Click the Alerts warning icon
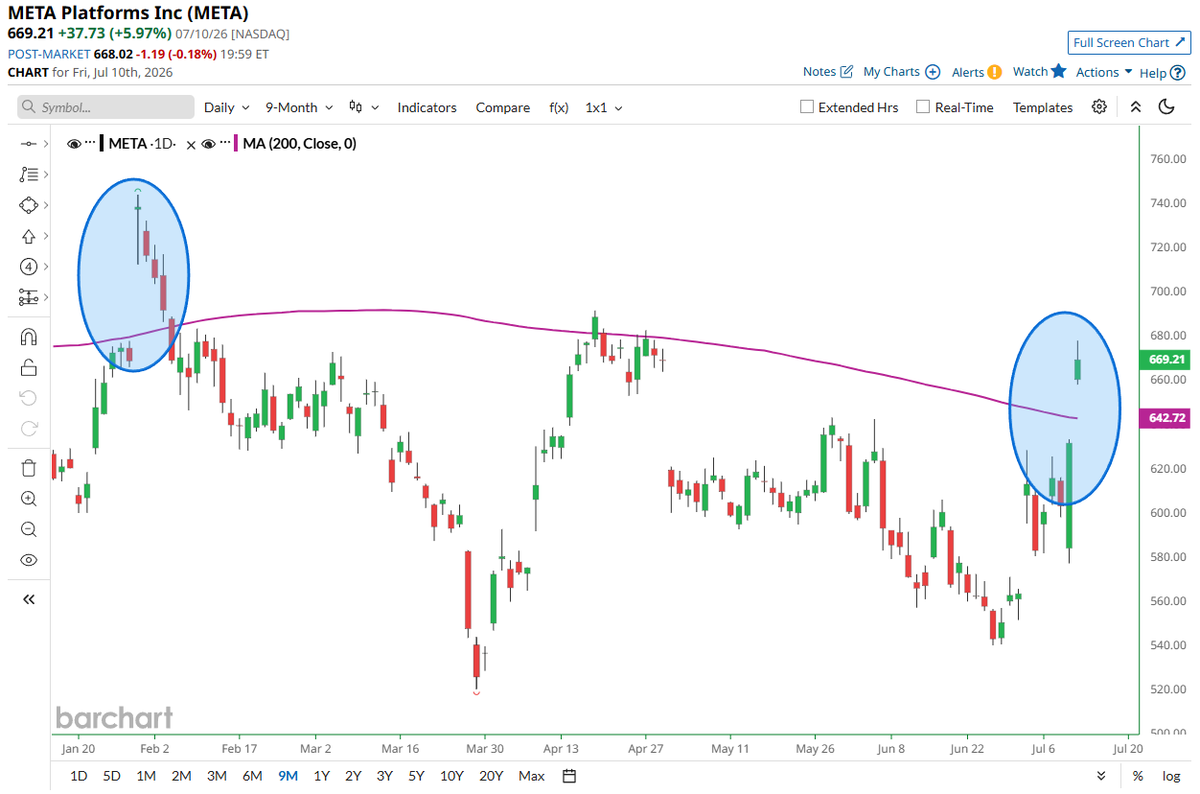Viewport: 1200px width, 794px height. point(994,72)
